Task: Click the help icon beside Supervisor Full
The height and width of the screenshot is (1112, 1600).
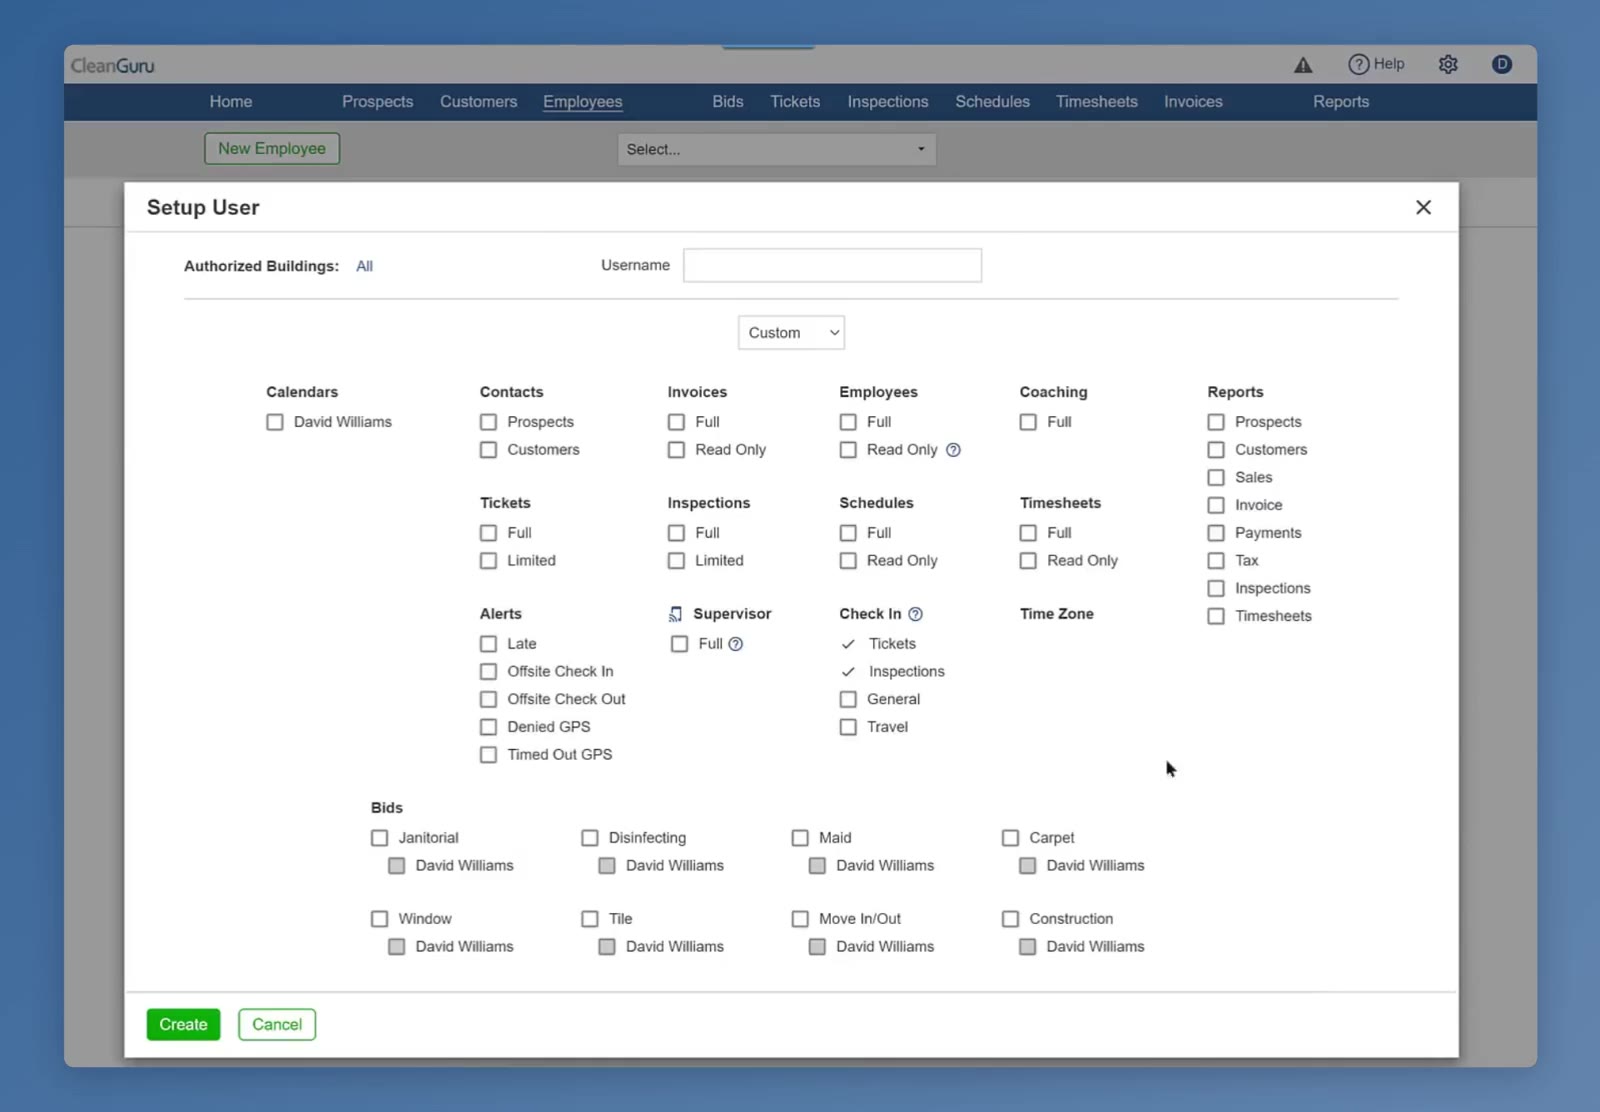Action: pyautogui.click(x=736, y=644)
